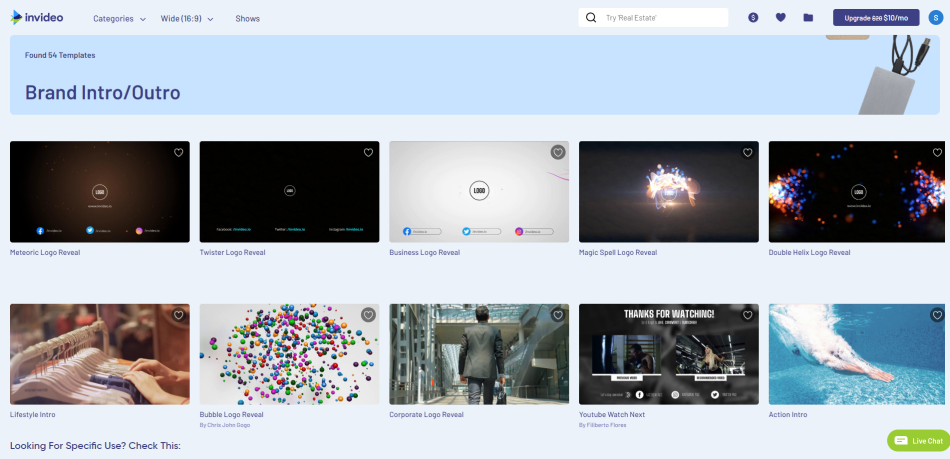Open the Wide (16:9) aspect dropdown

pyautogui.click(x=187, y=19)
